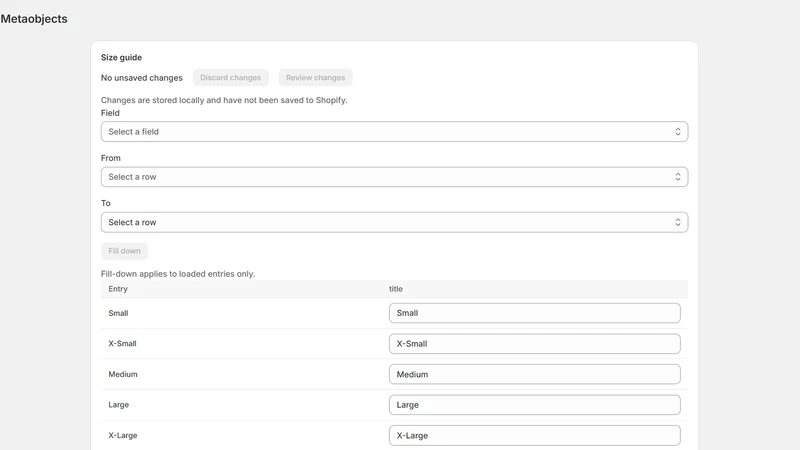The image size is (800, 450).
Task: Click the Size guide card title
Action: tap(121, 58)
